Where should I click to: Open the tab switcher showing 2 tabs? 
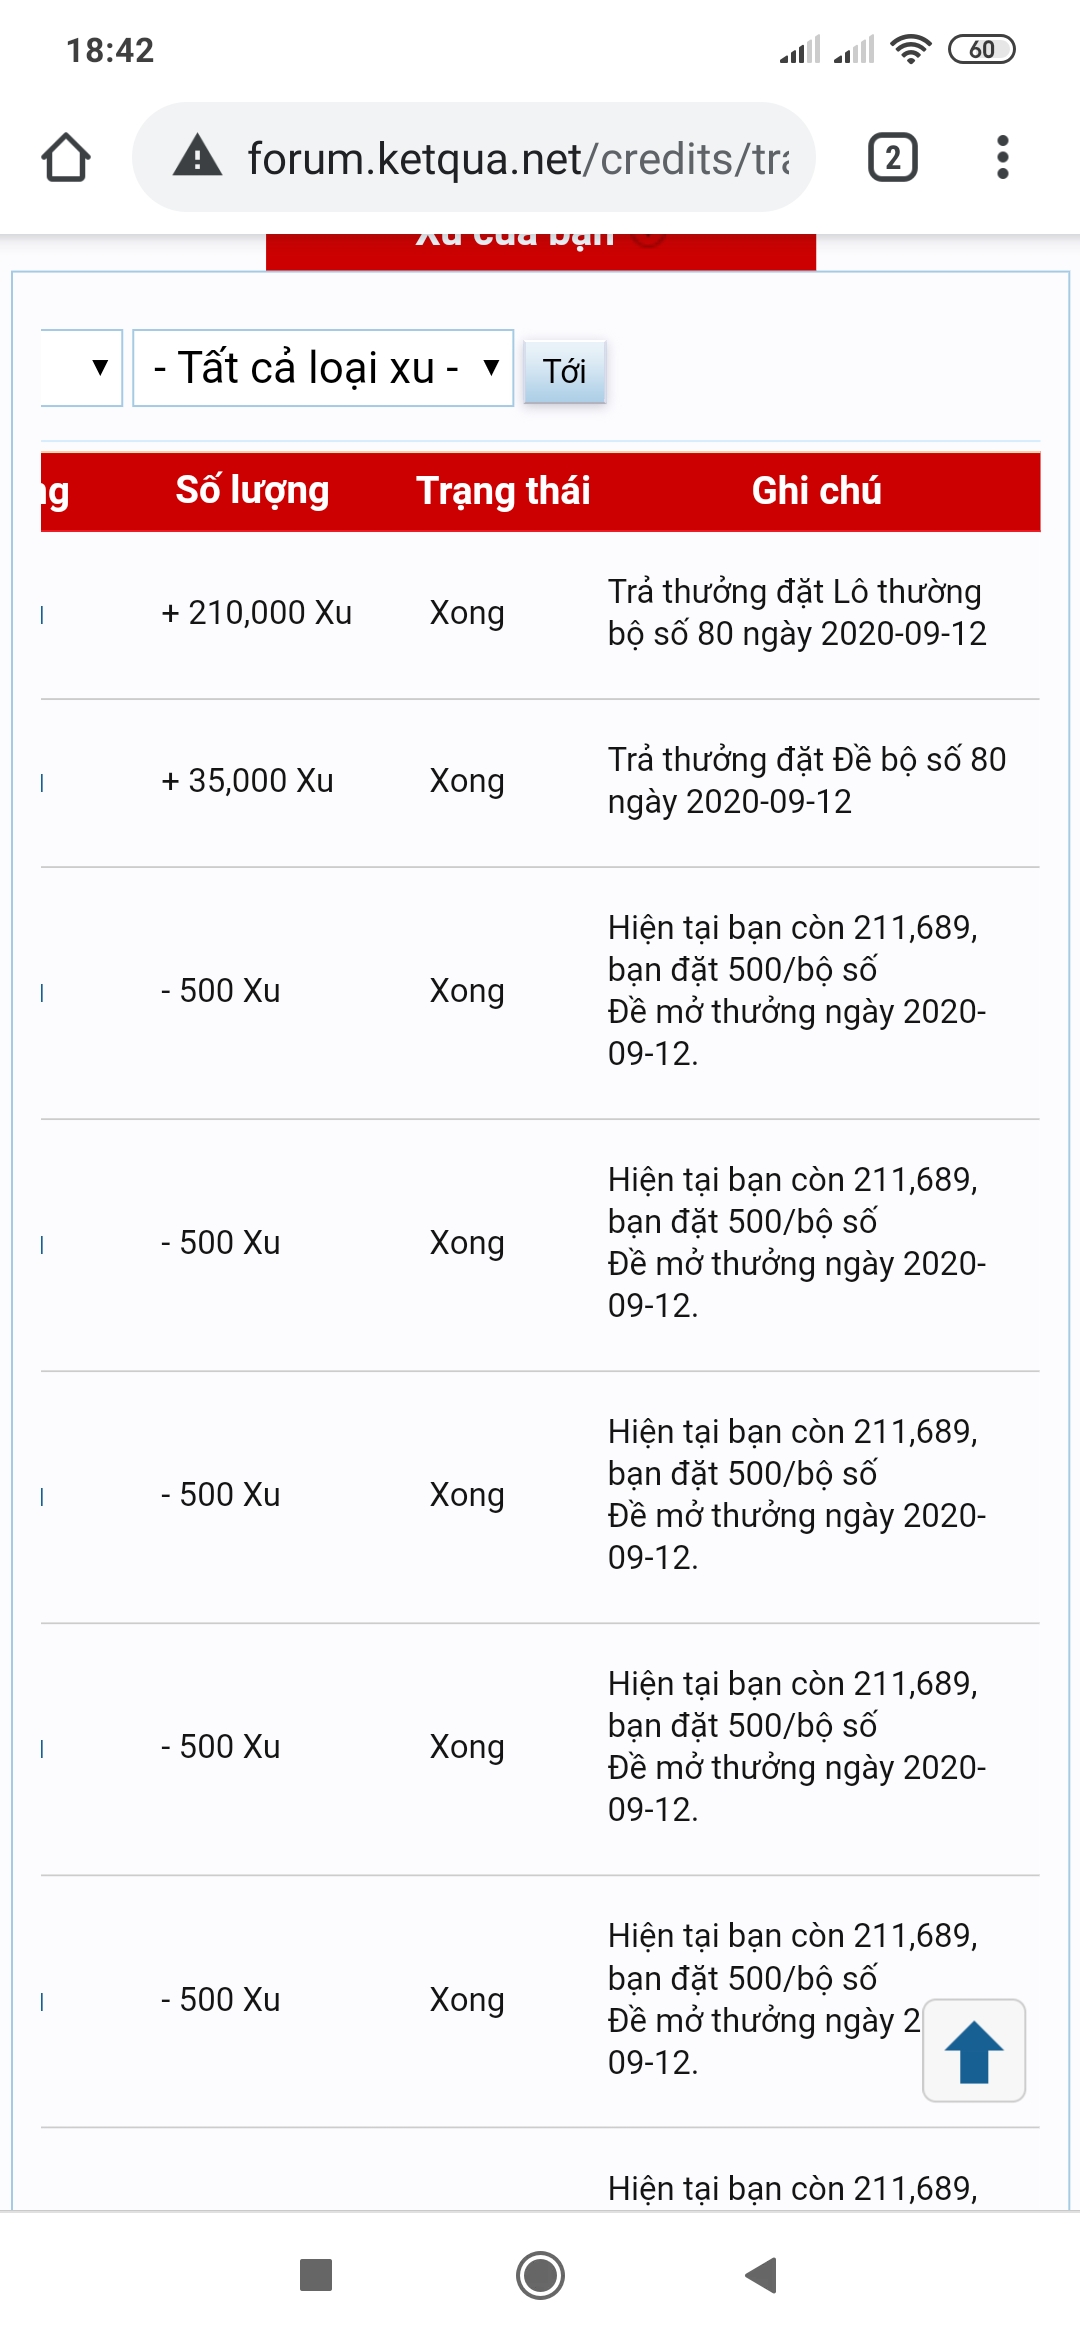892,158
